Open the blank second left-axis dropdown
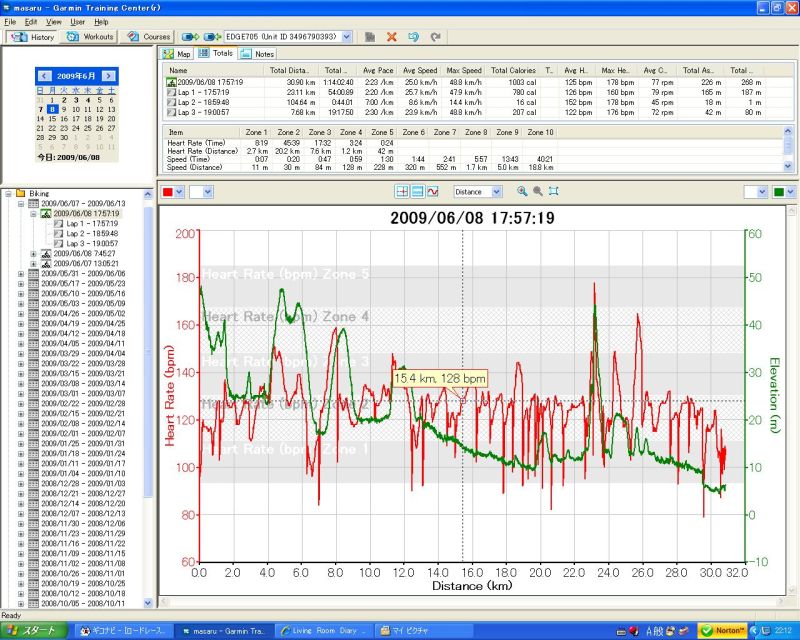 208,192
